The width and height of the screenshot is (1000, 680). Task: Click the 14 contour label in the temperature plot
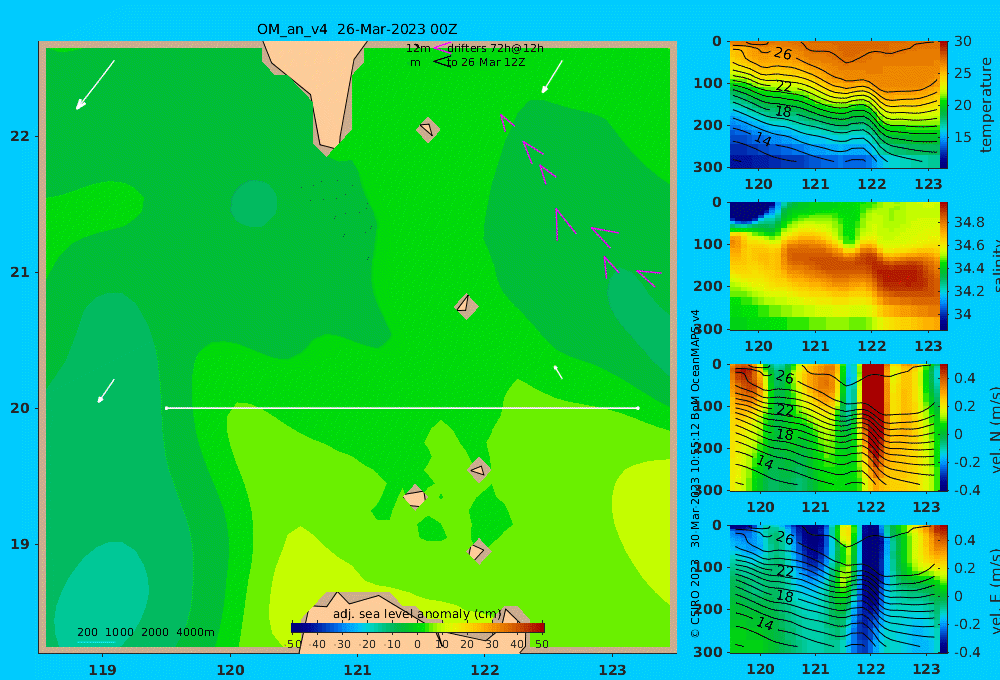(x=763, y=138)
